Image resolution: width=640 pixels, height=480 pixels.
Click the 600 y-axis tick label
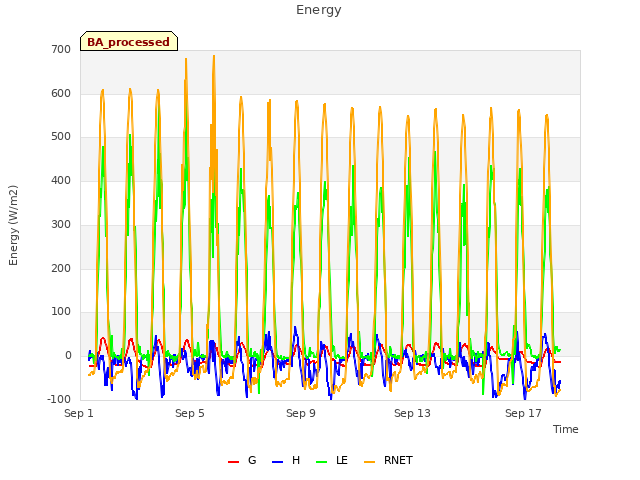point(61,93)
